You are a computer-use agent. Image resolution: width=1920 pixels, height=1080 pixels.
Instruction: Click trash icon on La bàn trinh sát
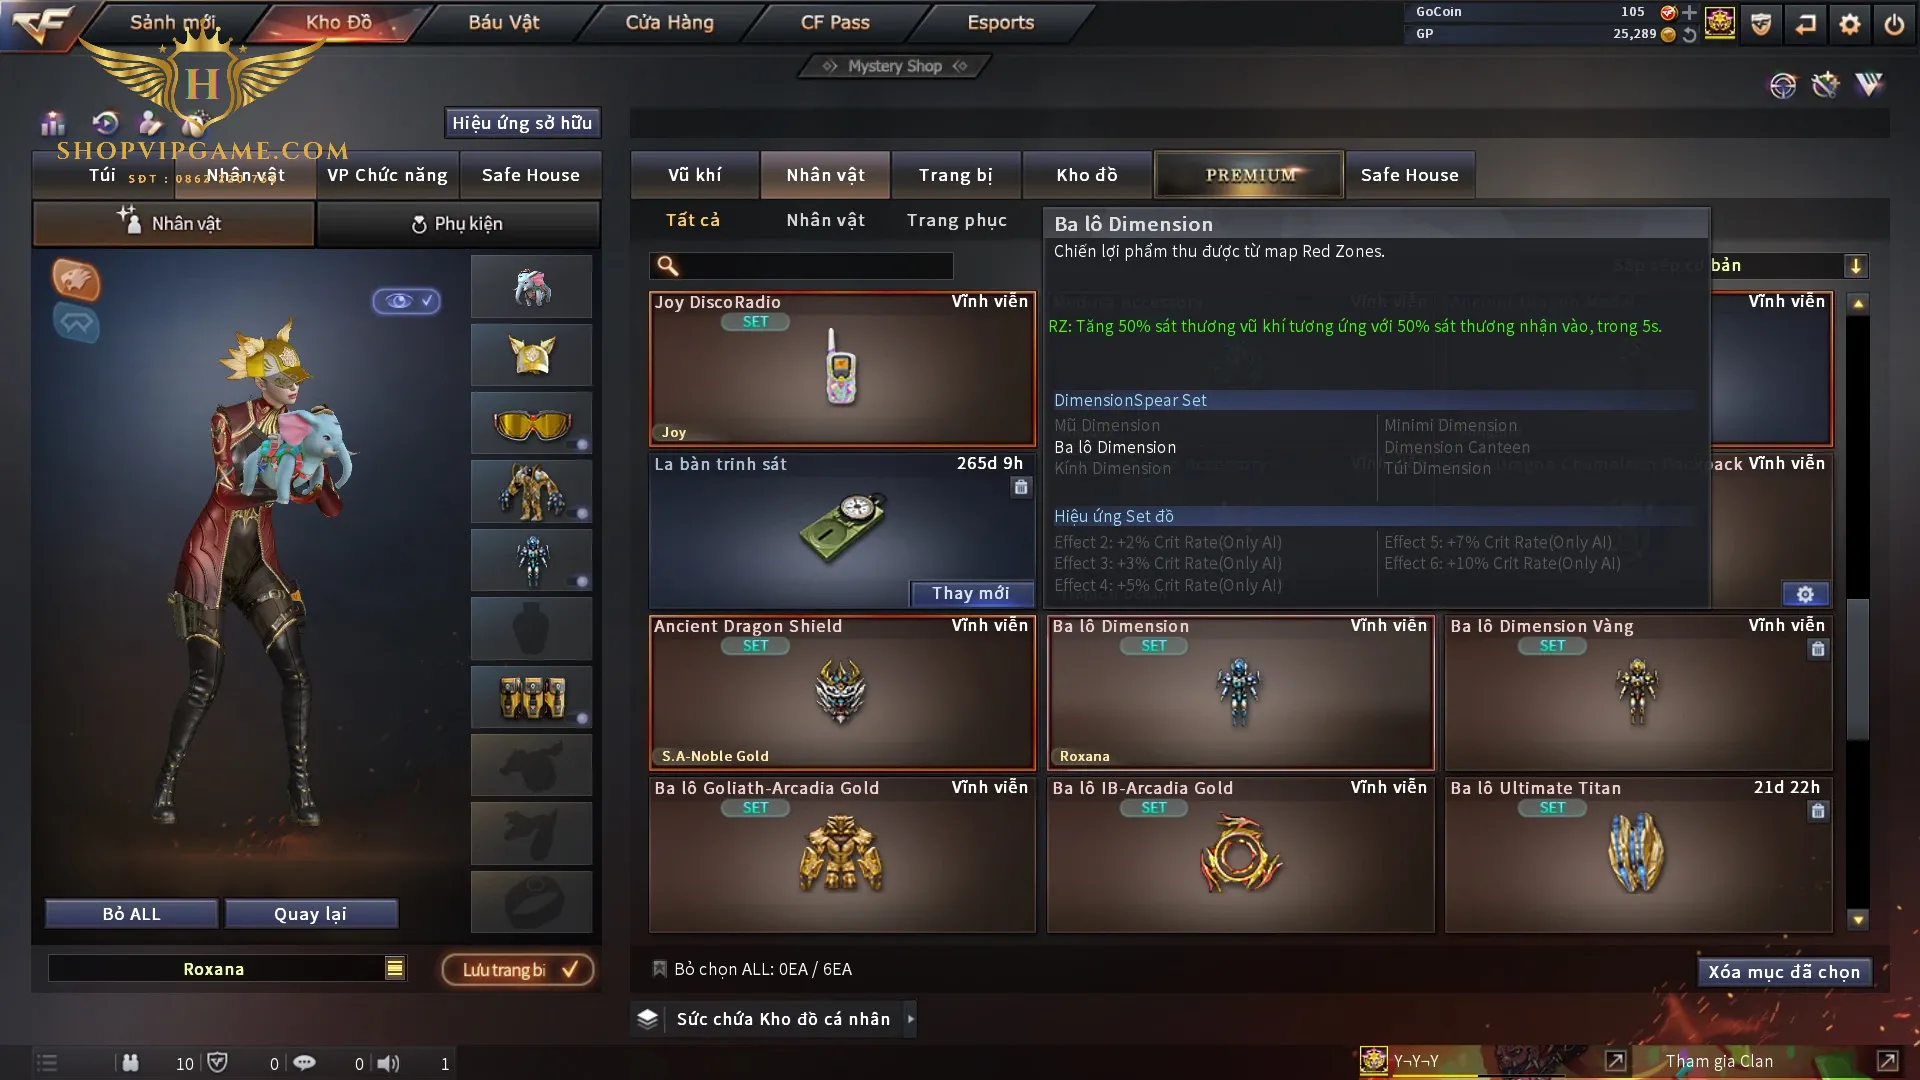pos(1020,487)
